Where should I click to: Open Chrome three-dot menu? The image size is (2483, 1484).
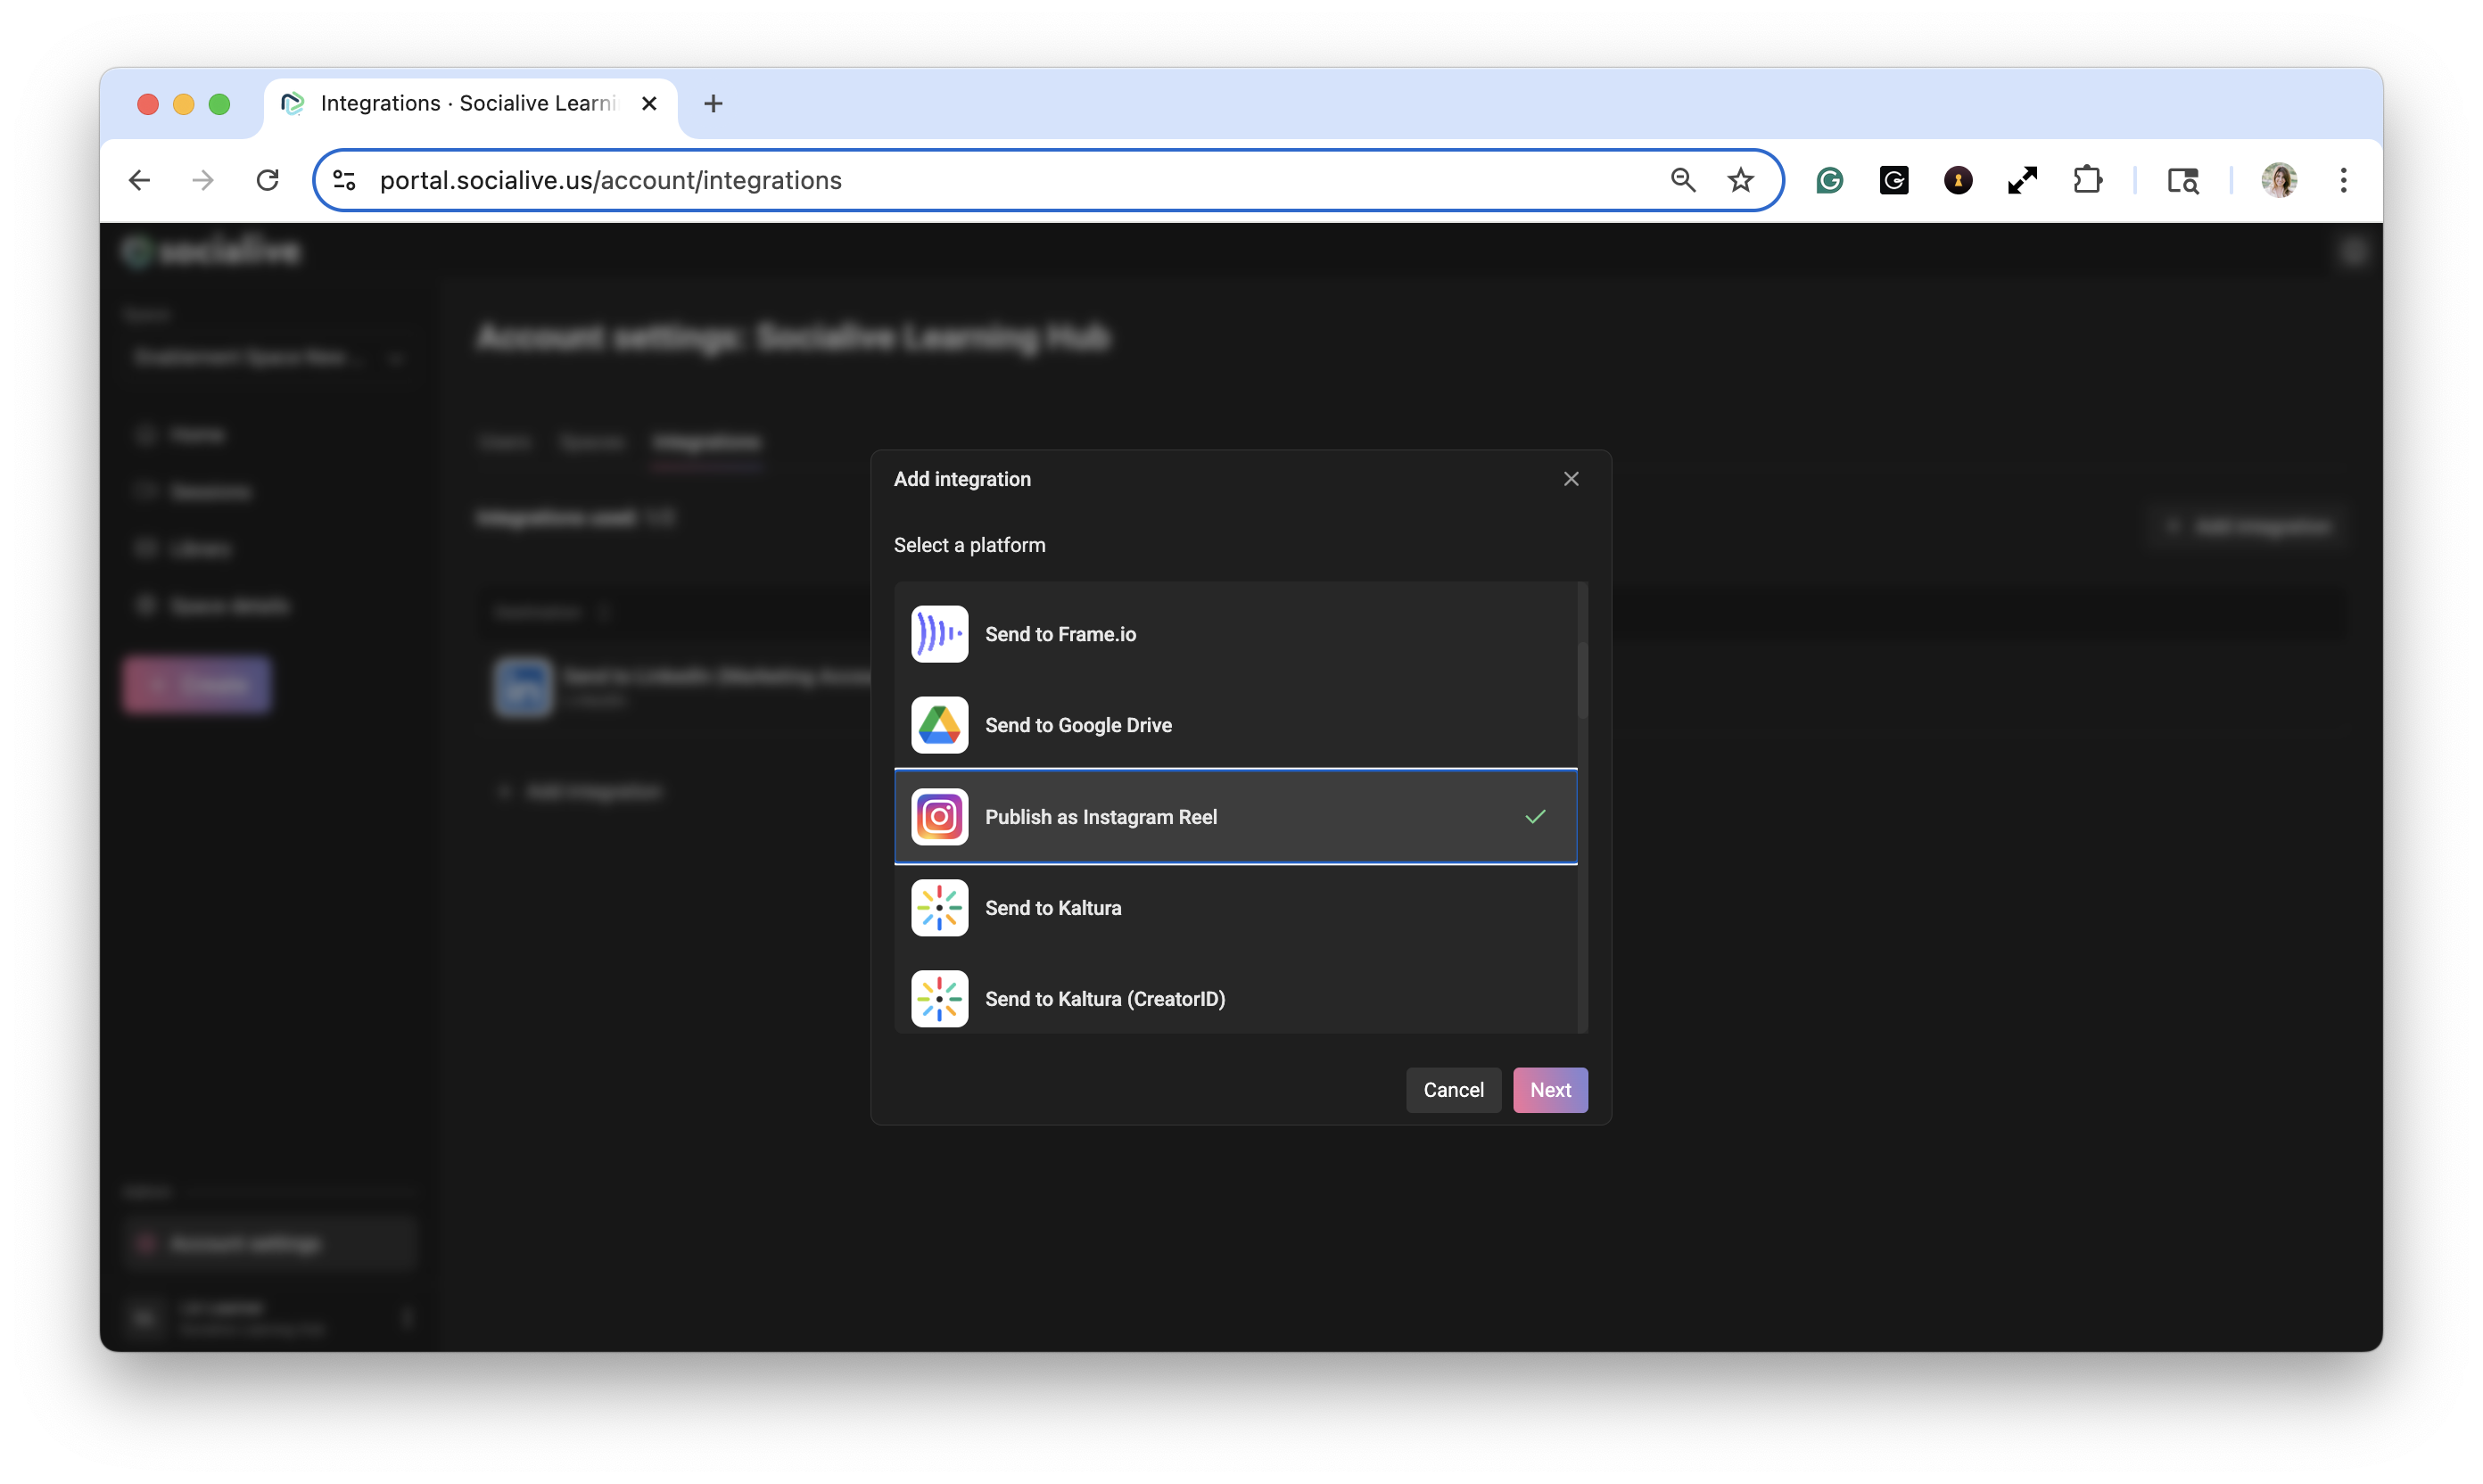tap(2343, 180)
